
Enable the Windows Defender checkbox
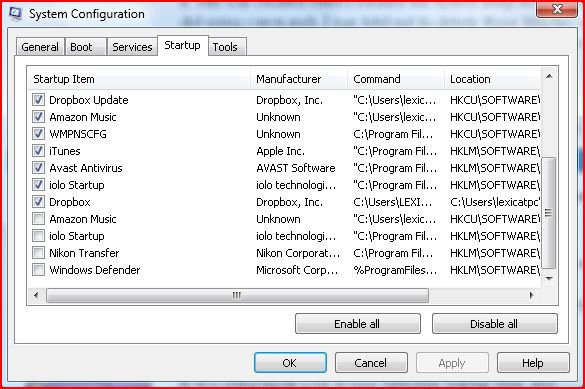[x=38, y=270]
